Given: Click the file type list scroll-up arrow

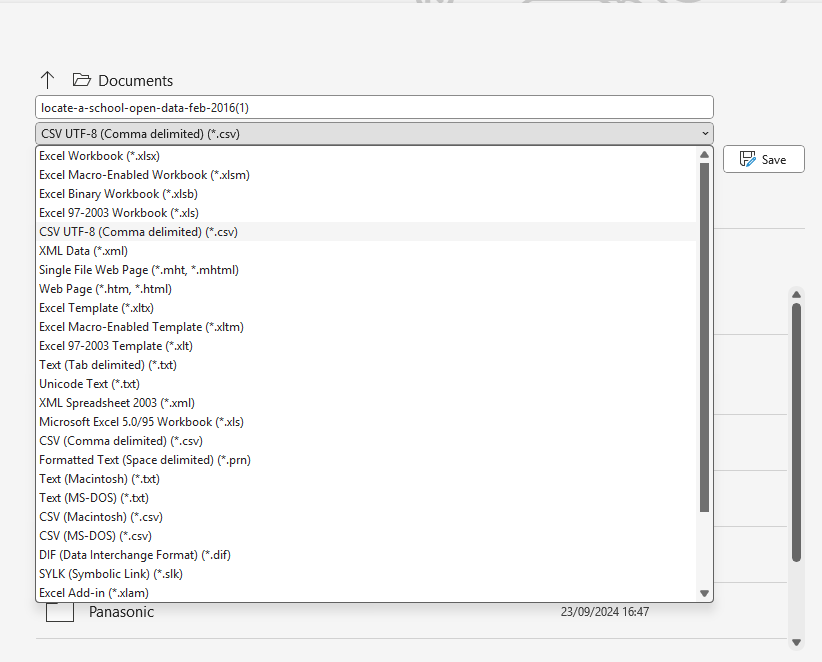Looking at the screenshot, I should 705,155.
